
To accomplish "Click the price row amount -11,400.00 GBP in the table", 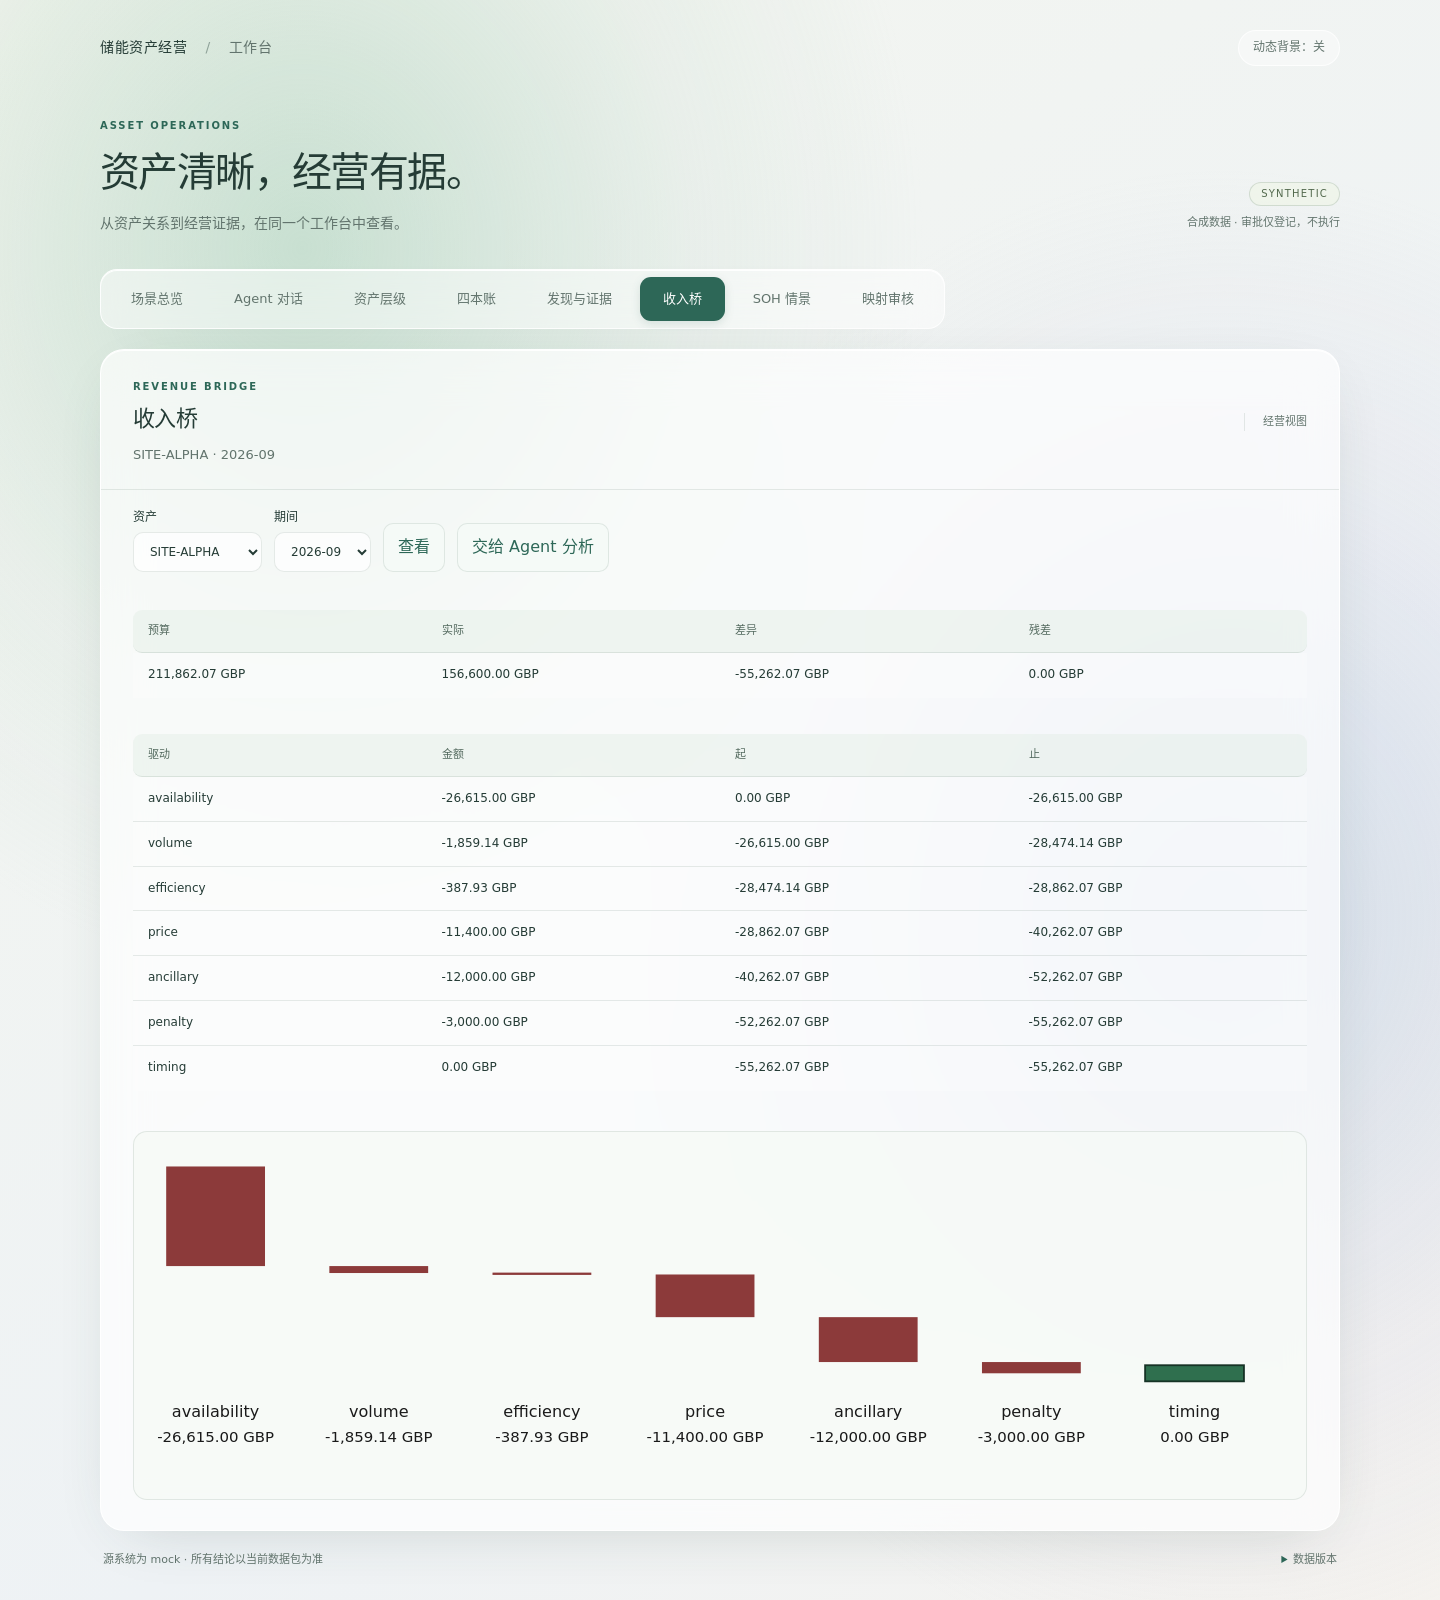I will coord(489,932).
